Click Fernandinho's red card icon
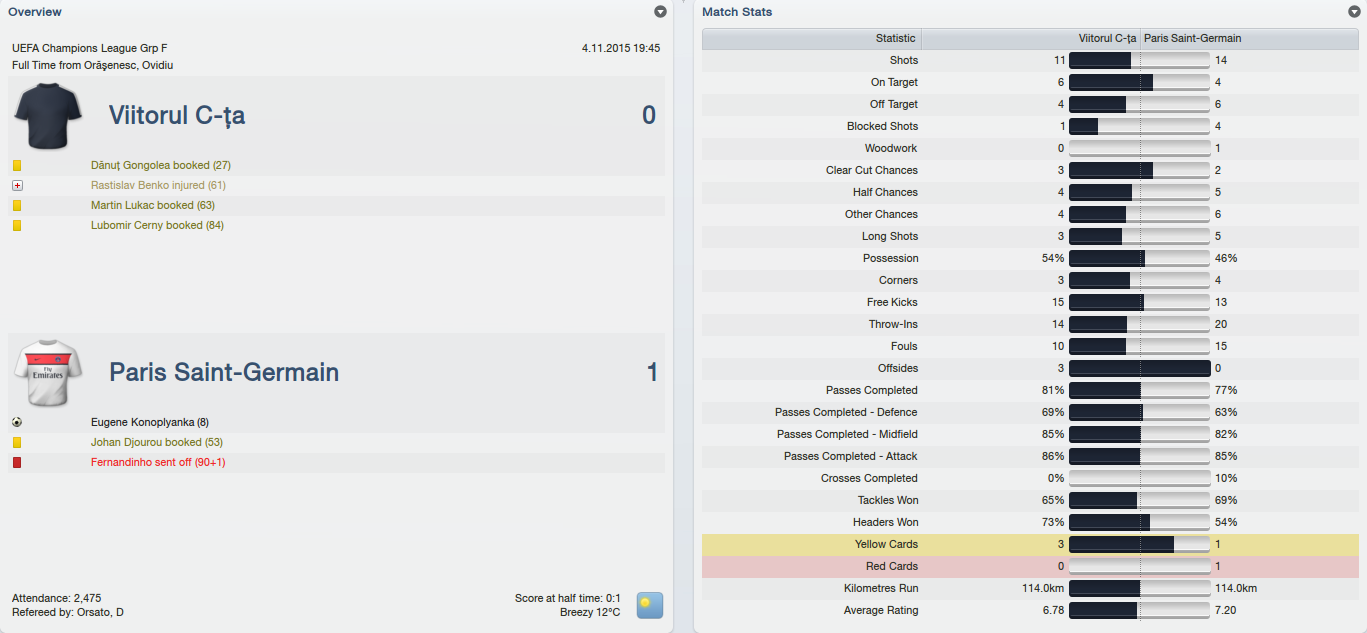 [x=17, y=462]
